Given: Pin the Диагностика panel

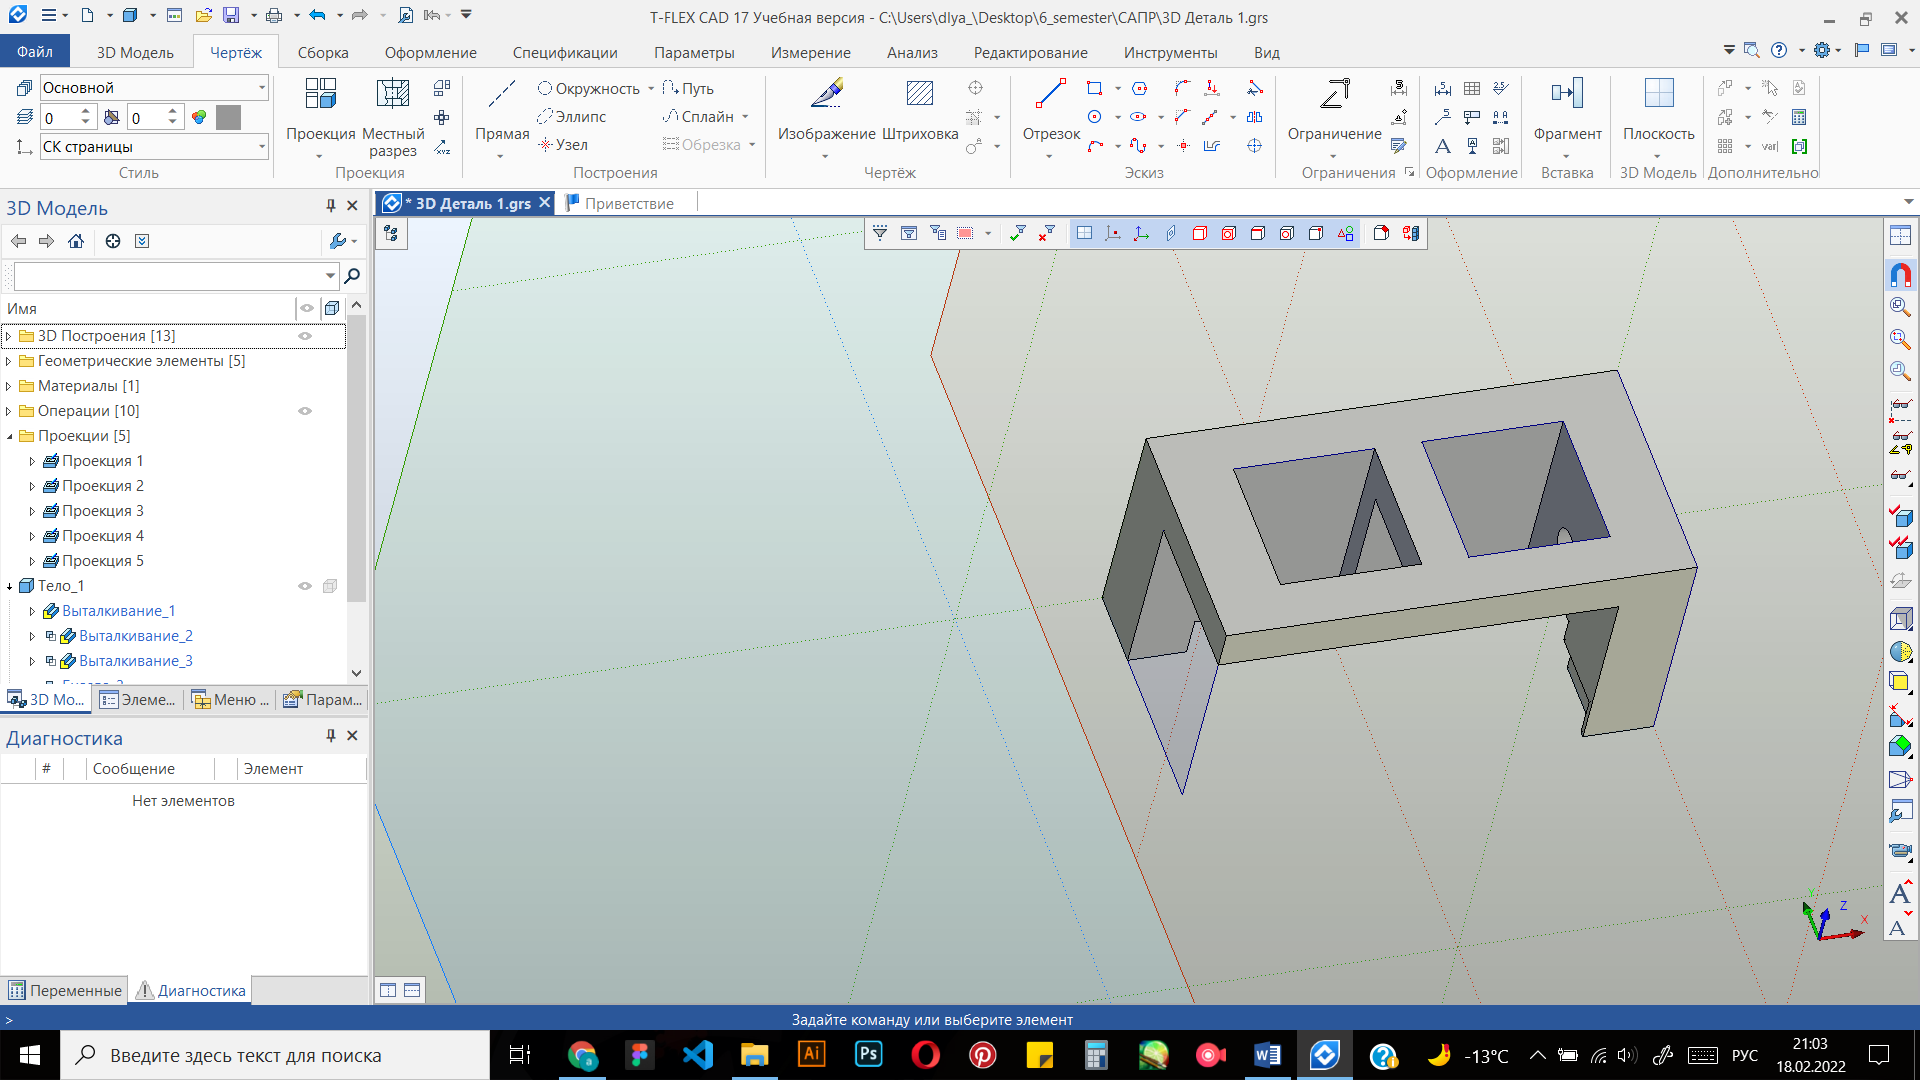Looking at the screenshot, I should (x=331, y=735).
